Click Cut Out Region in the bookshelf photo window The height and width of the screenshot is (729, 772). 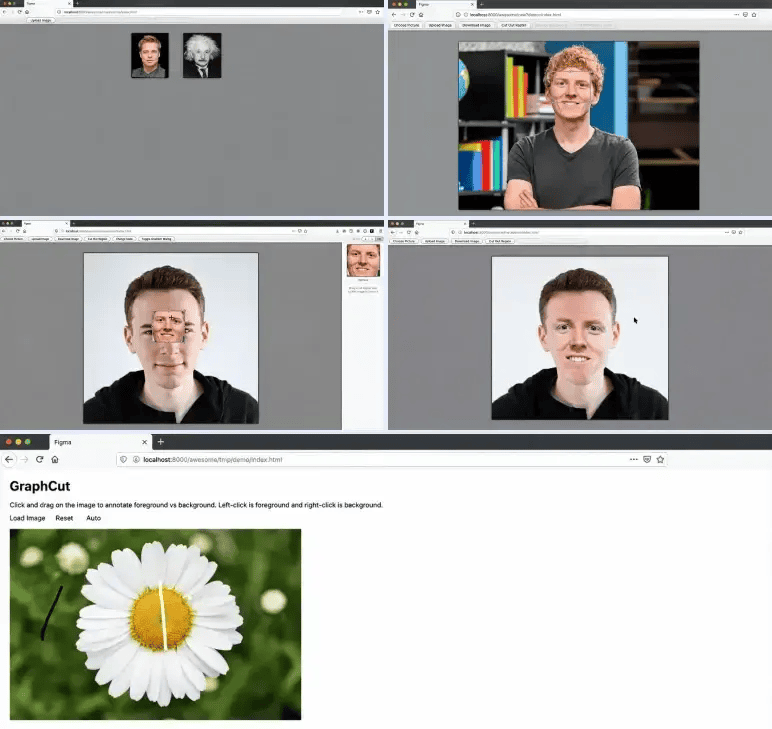(x=514, y=25)
